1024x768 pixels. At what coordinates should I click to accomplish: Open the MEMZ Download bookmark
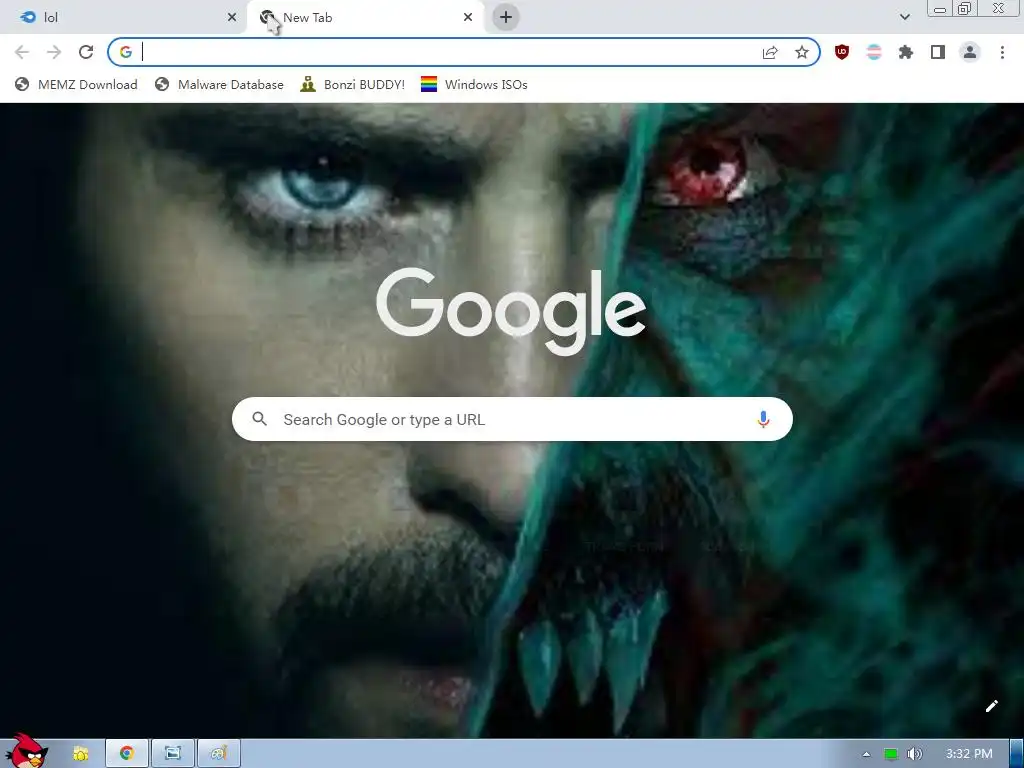76,84
